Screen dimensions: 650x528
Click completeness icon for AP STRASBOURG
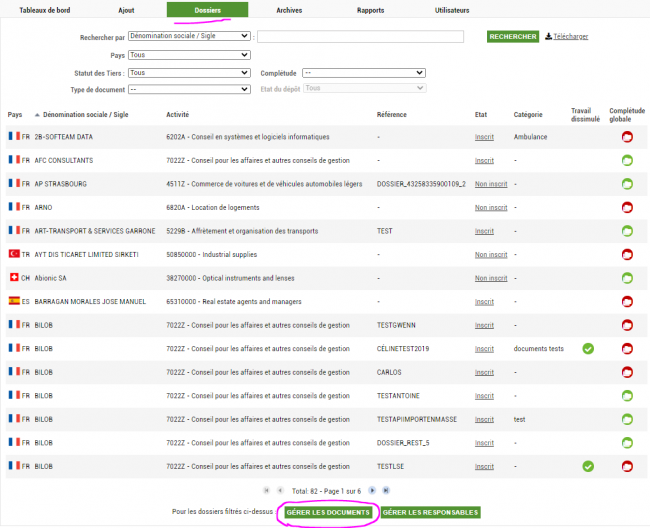click(x=627, y=184)
